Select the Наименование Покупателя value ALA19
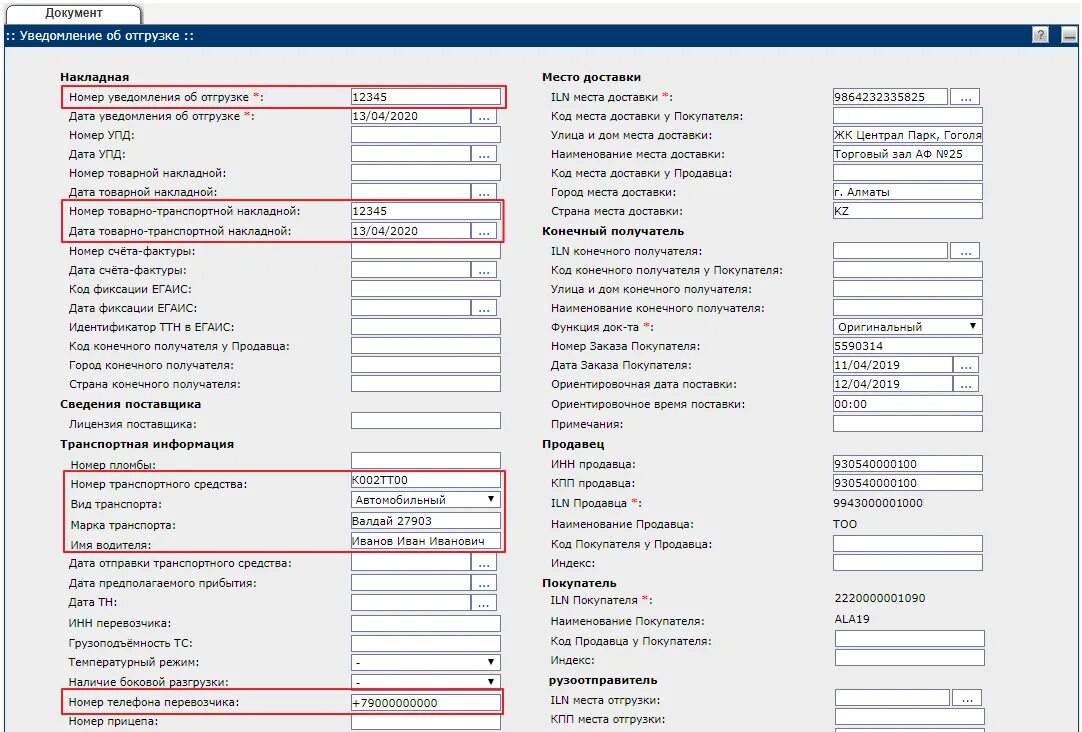The height and width of the screenshot is (732, 1082). tap(852, 619)
